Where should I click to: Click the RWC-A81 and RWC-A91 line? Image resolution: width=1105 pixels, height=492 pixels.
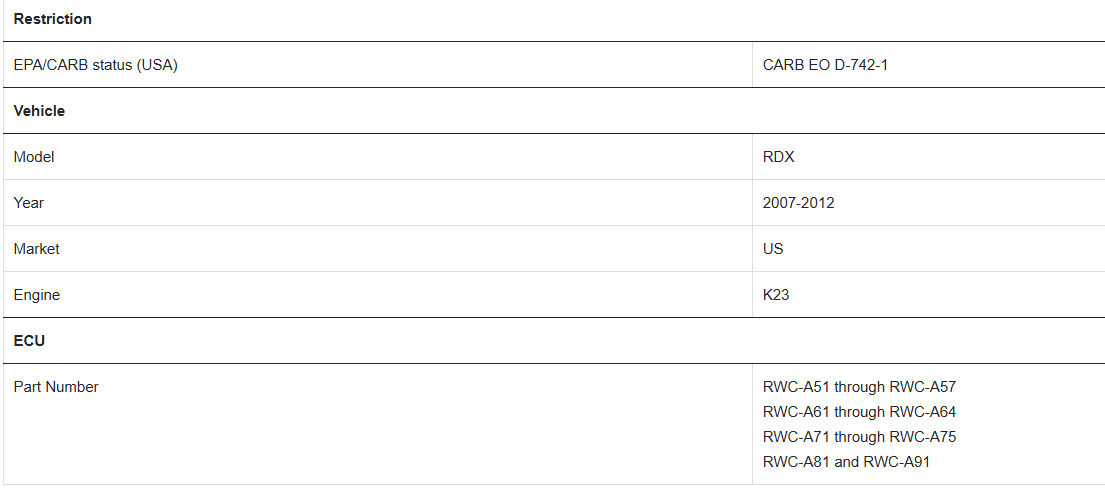point(846,462)
